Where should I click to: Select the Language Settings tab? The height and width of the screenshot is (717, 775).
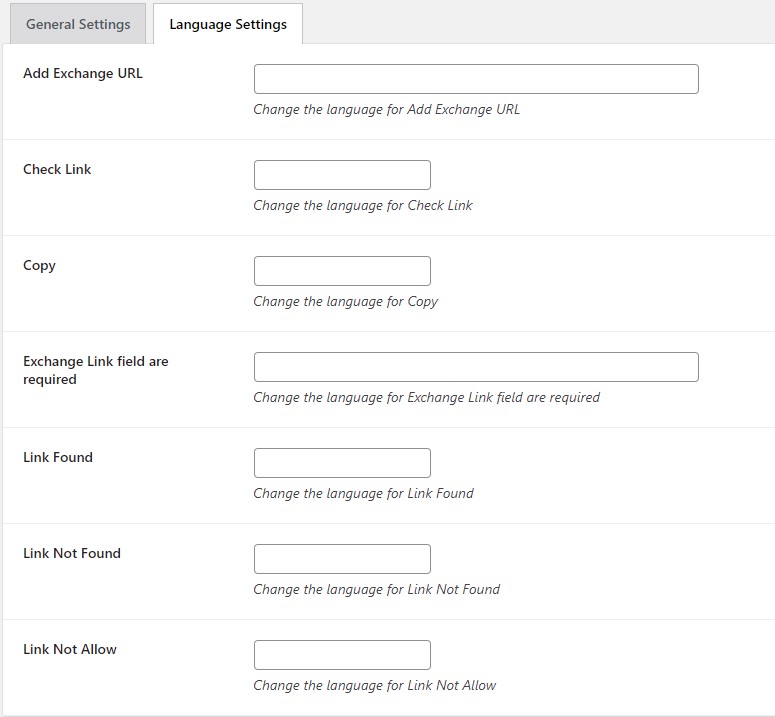pyautogui.click(x=228, y=24)
